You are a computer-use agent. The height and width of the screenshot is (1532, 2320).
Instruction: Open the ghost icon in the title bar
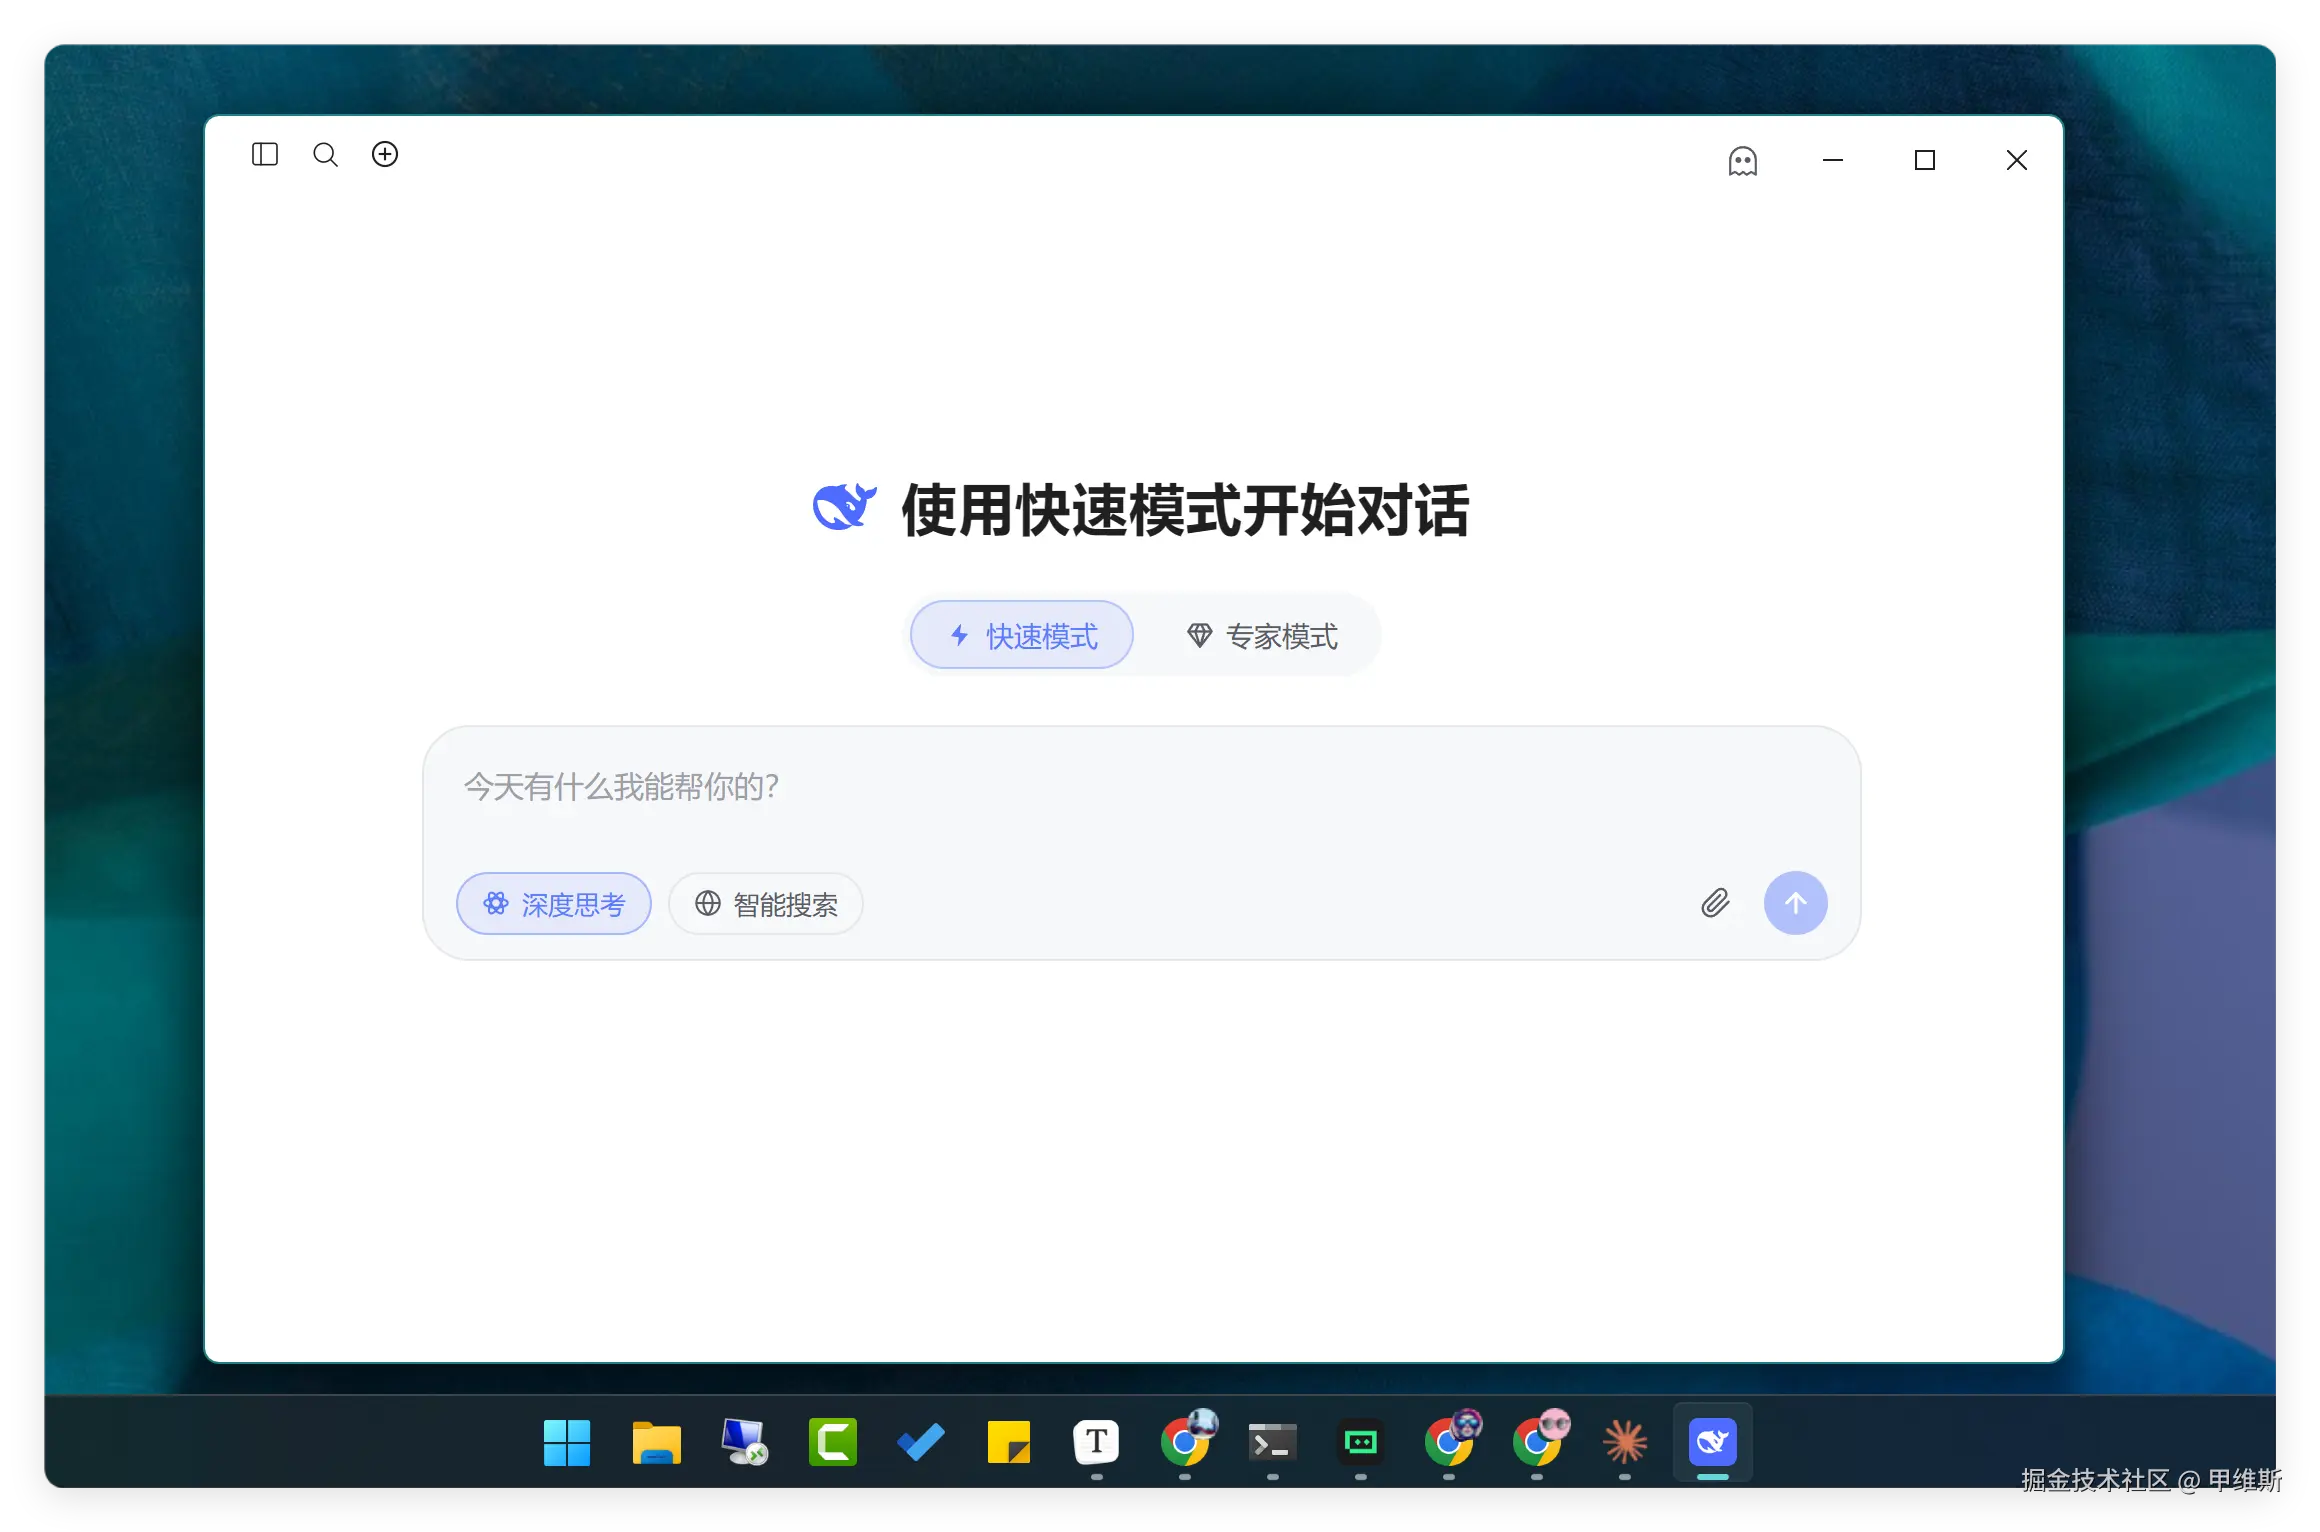[1742, 160]
